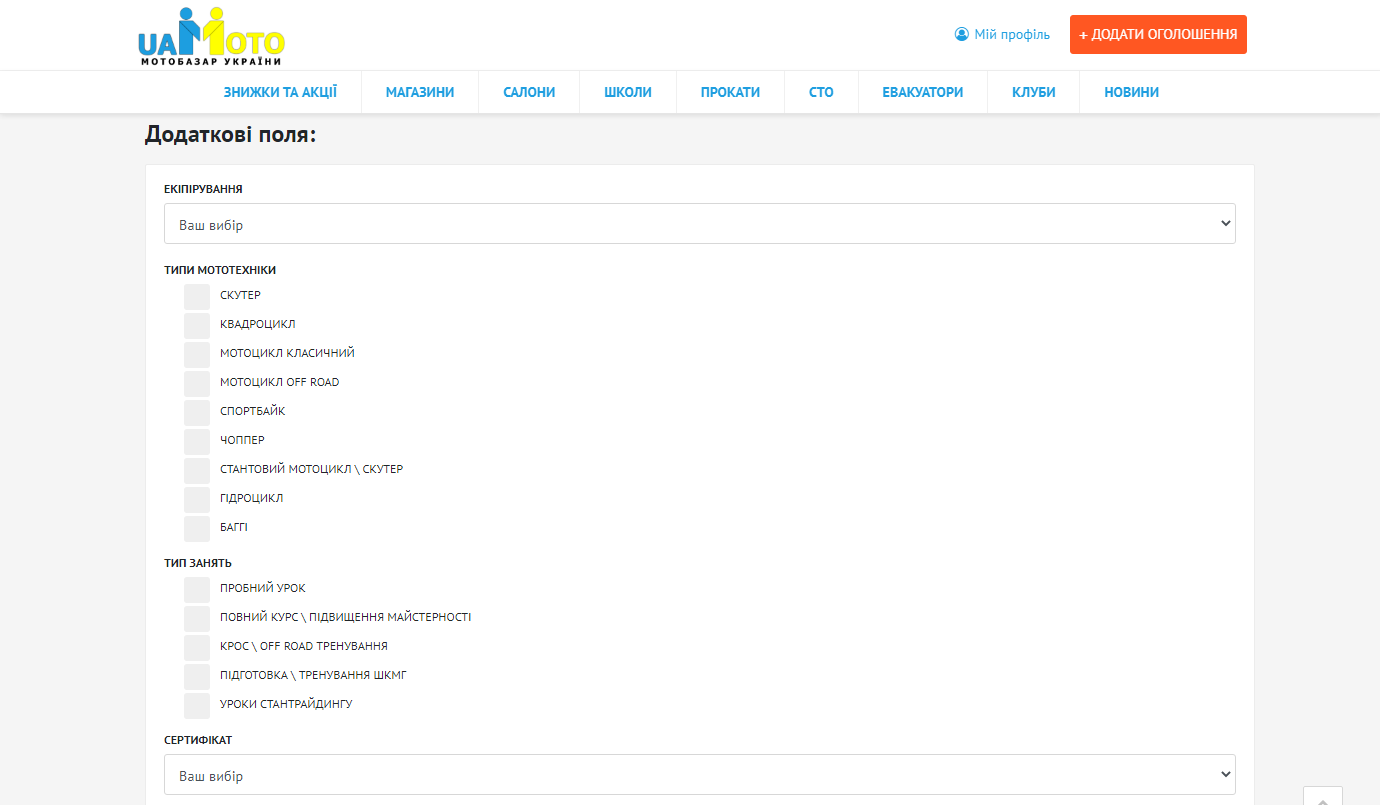Click the Гідроцикл label text

(252, 499)
